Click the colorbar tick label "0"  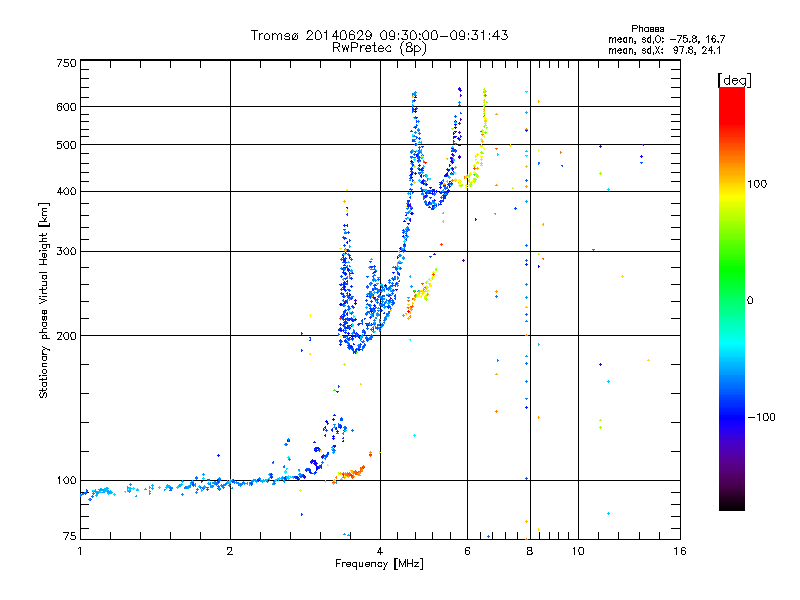point(749,301)
